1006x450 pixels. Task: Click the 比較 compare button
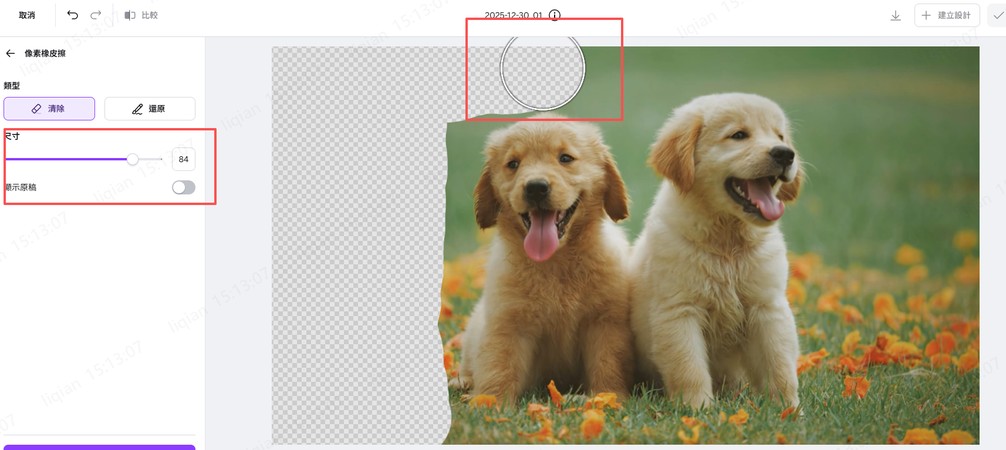point(141,15)
